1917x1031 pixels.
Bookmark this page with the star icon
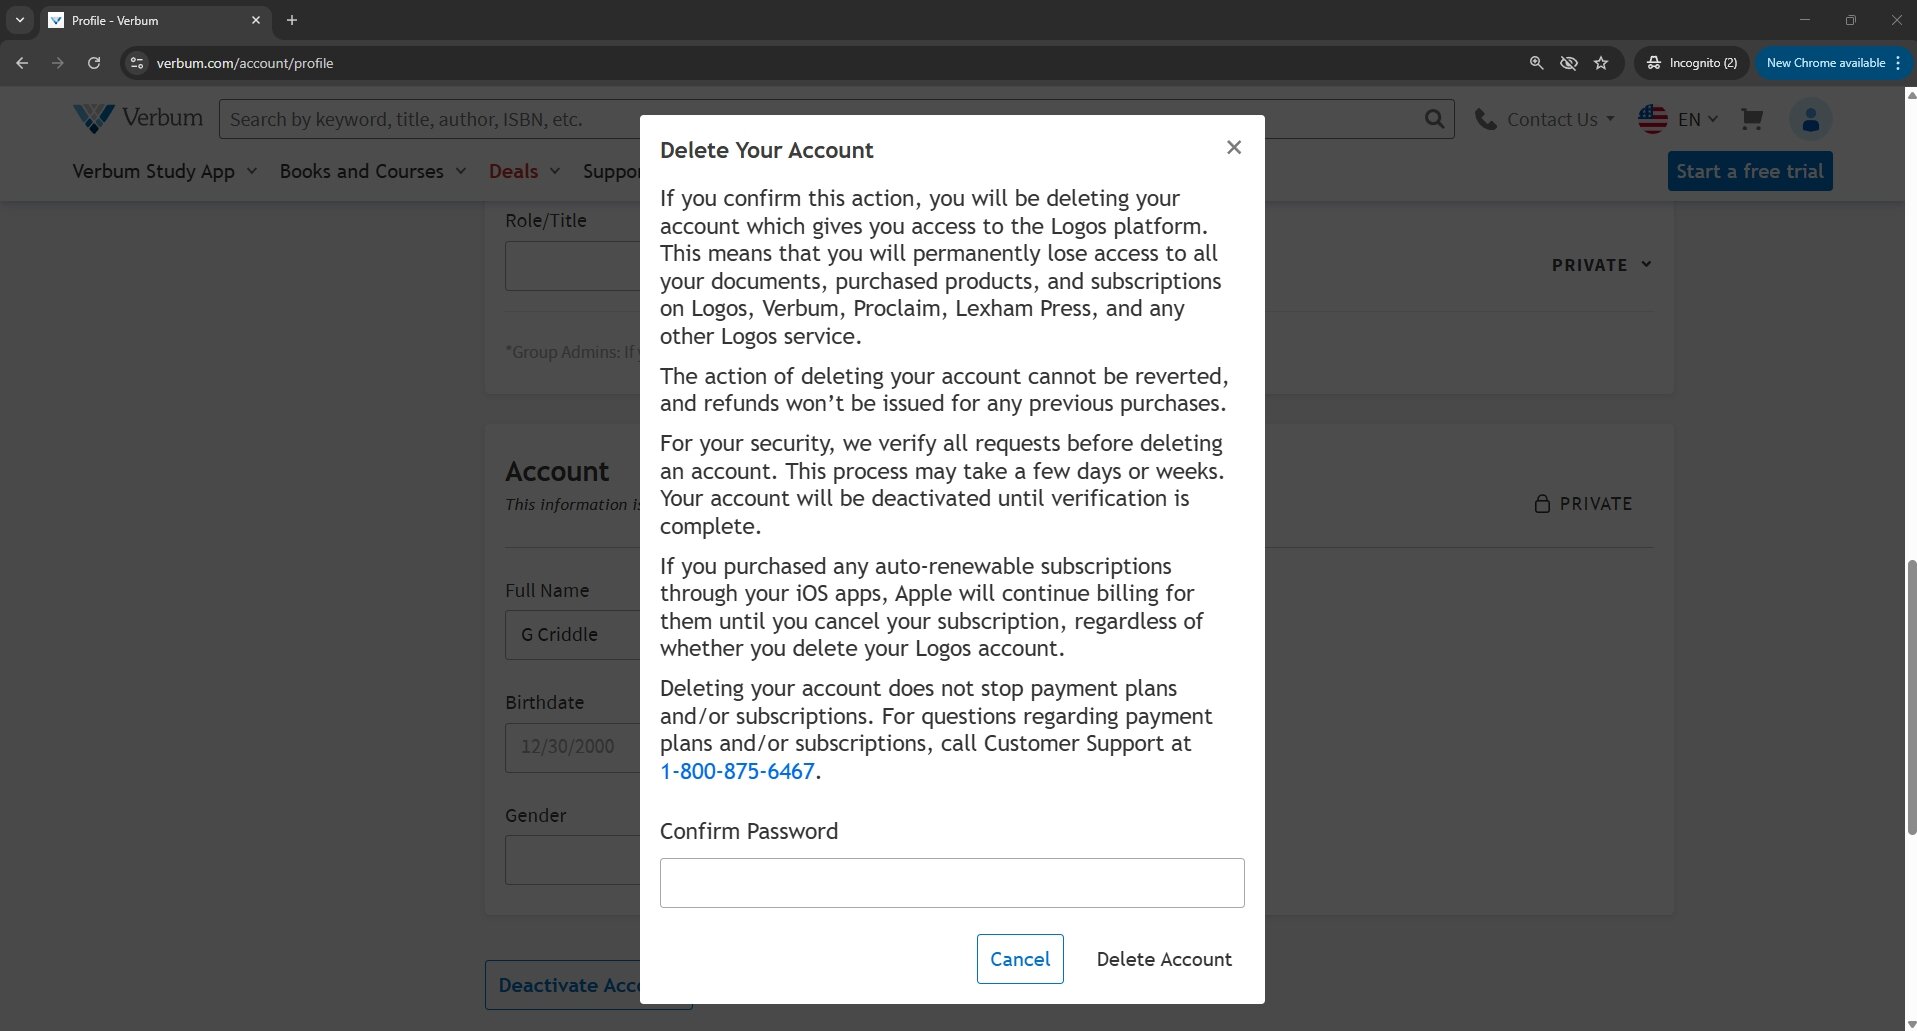click(x=1601, y=62)
